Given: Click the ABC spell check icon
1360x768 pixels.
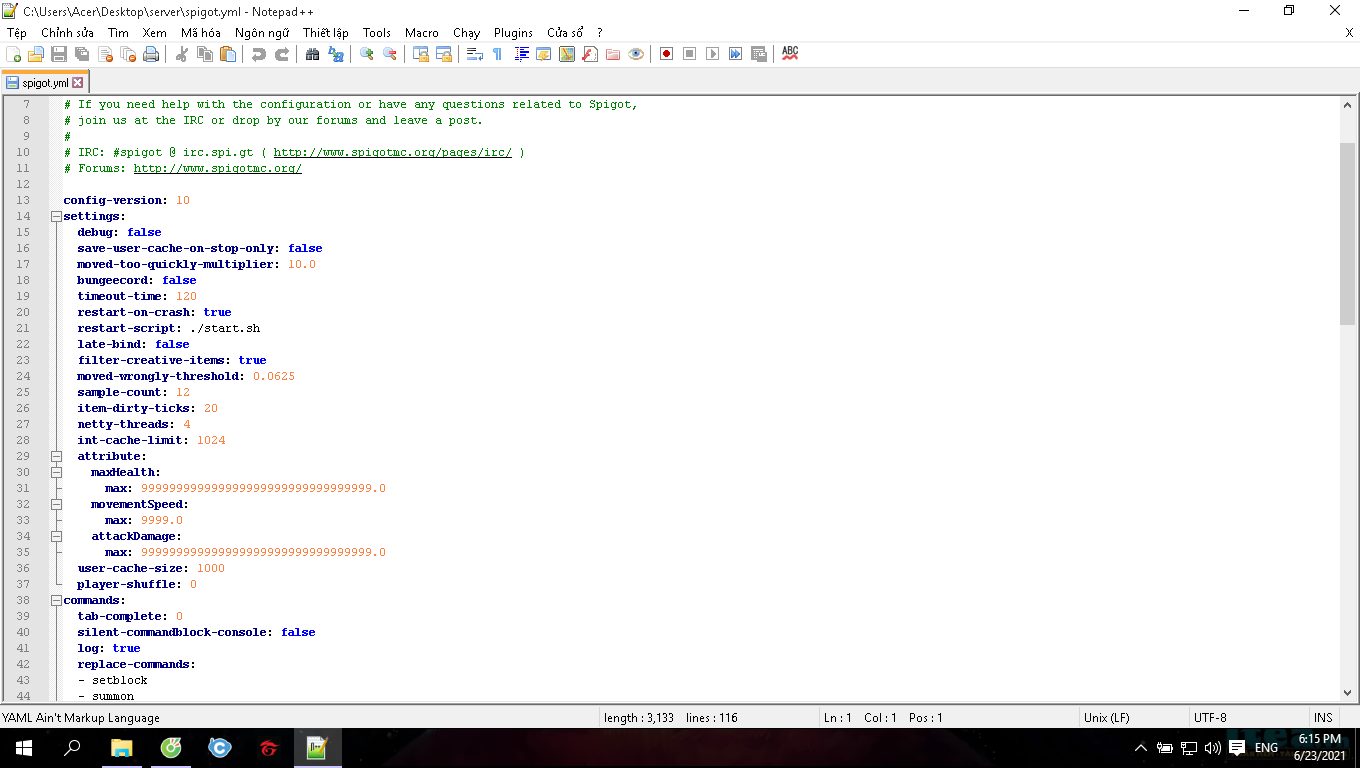Looking at the screenshot, I should (790, 54).
